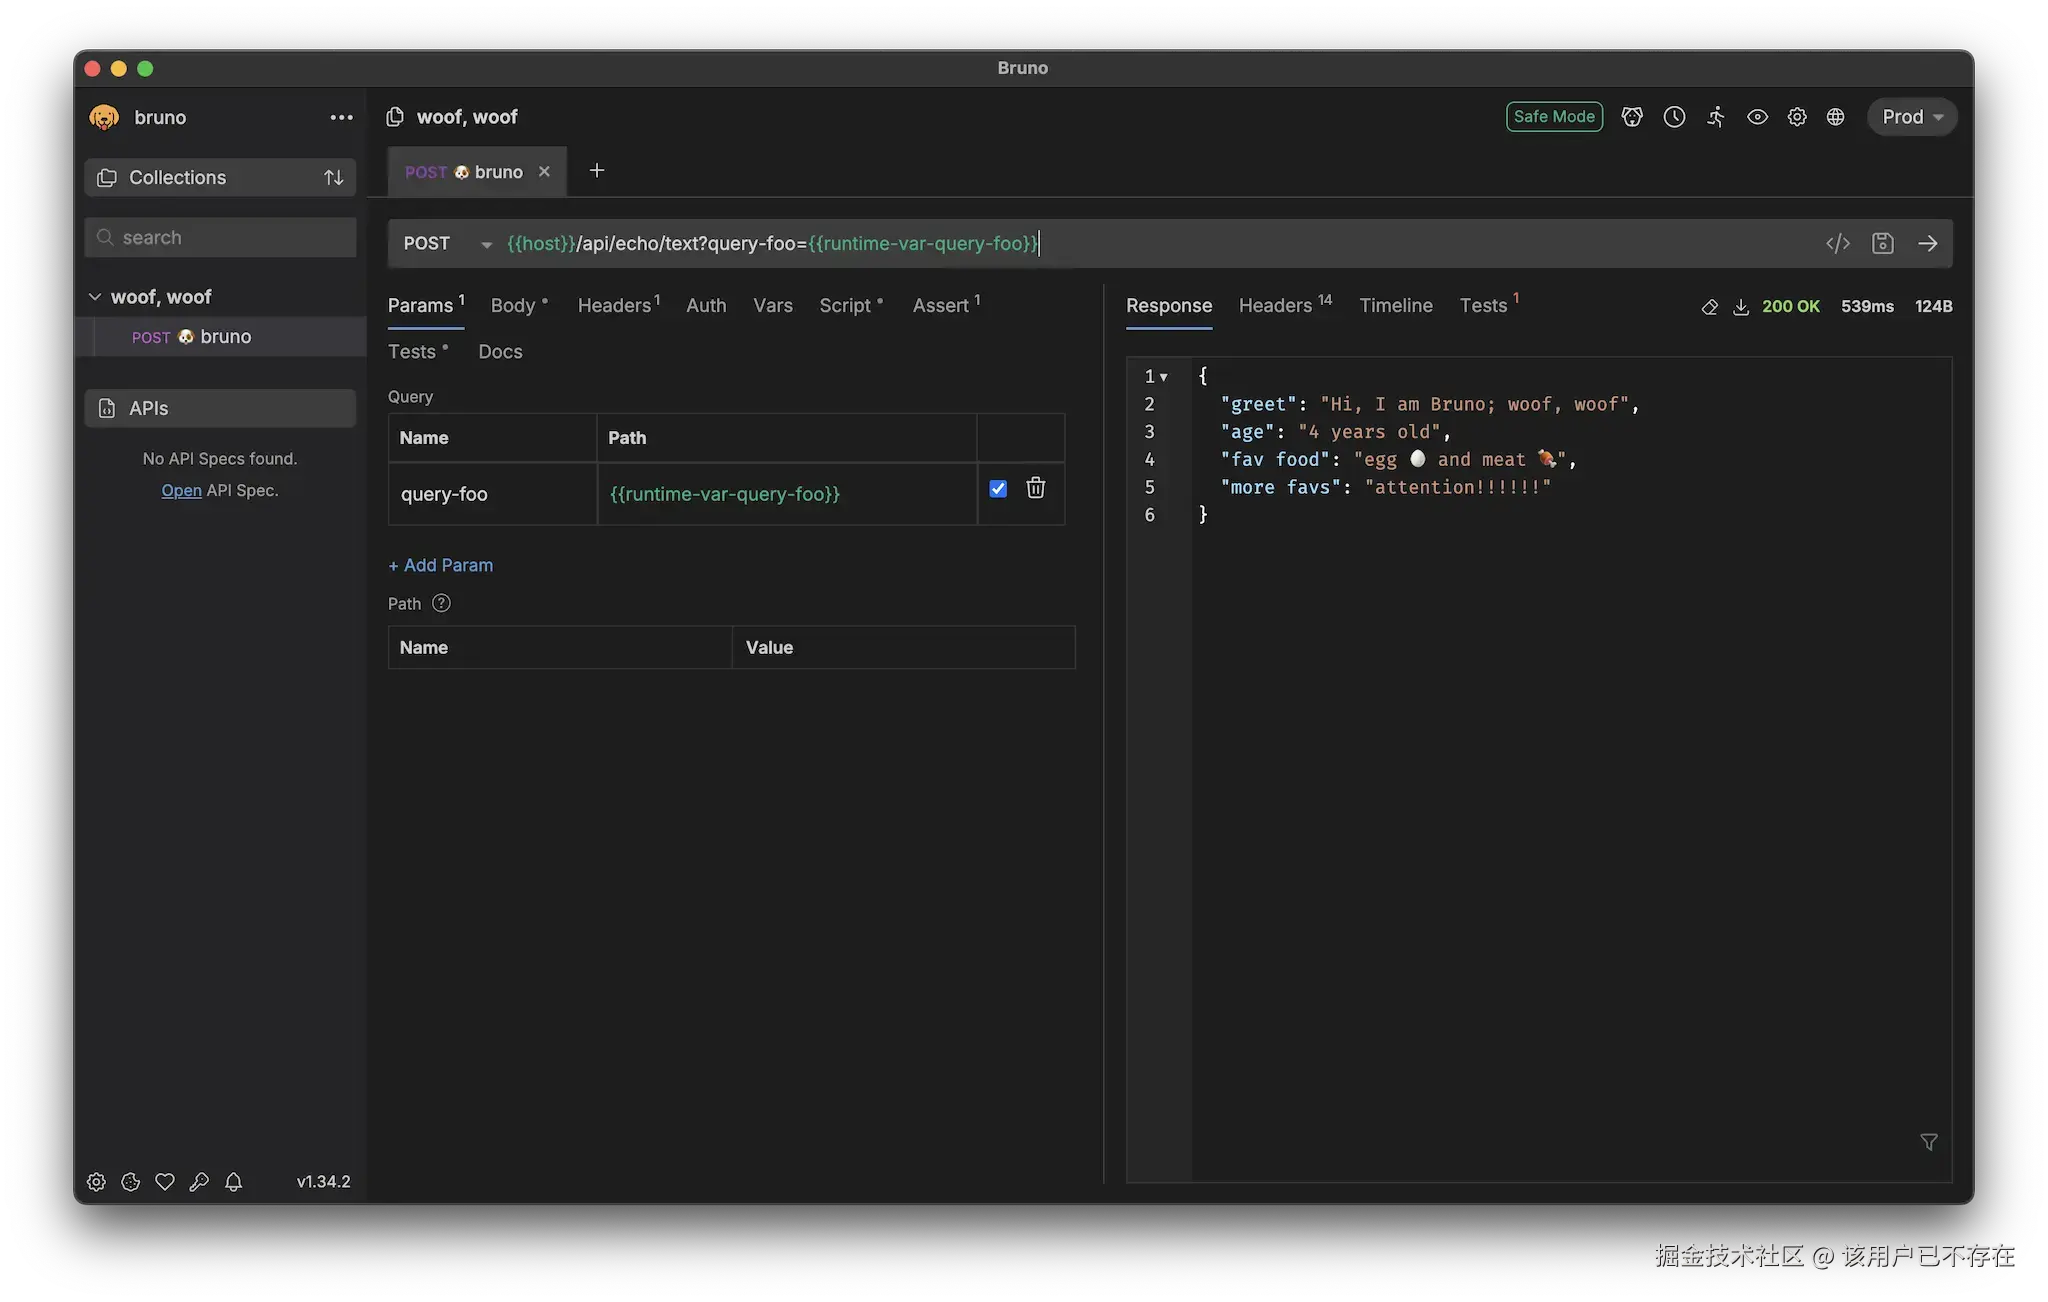Viewport: 2048px width, 1302px height.
Task: Open the runner icon in toolbar
Action: [1716, 117]
